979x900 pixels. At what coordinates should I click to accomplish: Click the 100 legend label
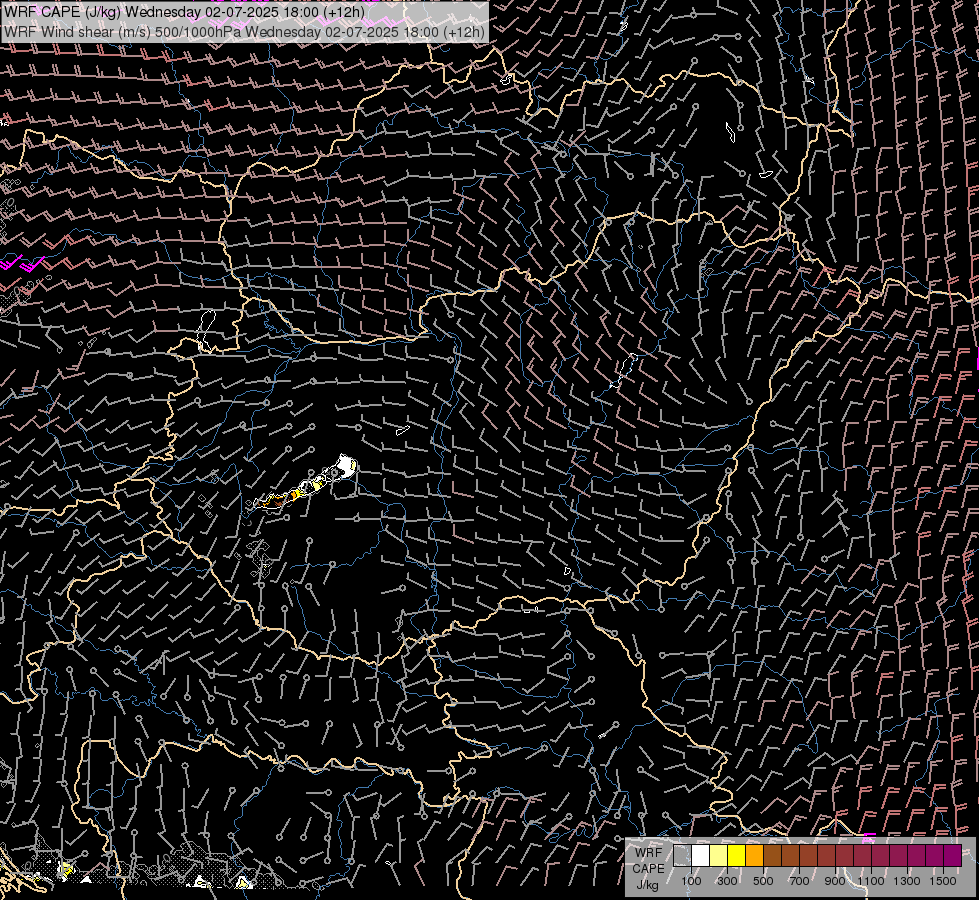tap(691, 881)
